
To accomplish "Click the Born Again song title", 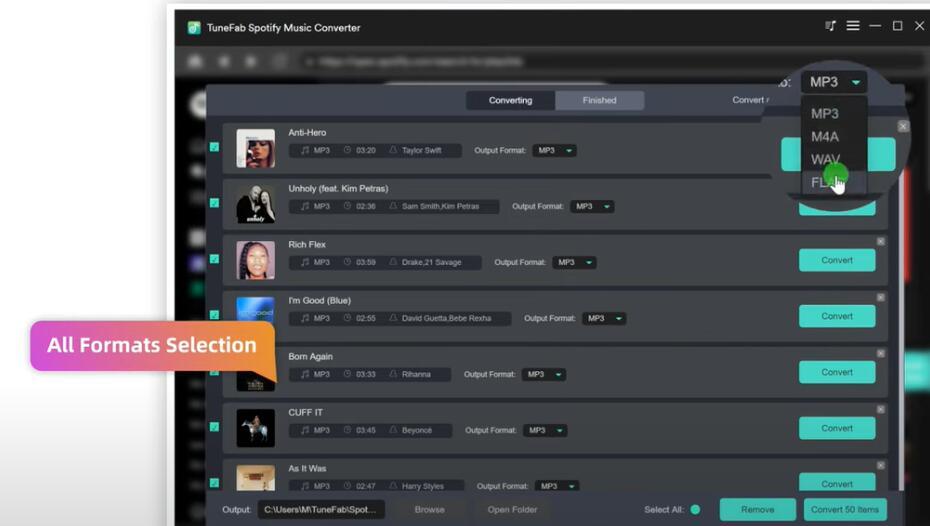I will (x=310, y=356).
